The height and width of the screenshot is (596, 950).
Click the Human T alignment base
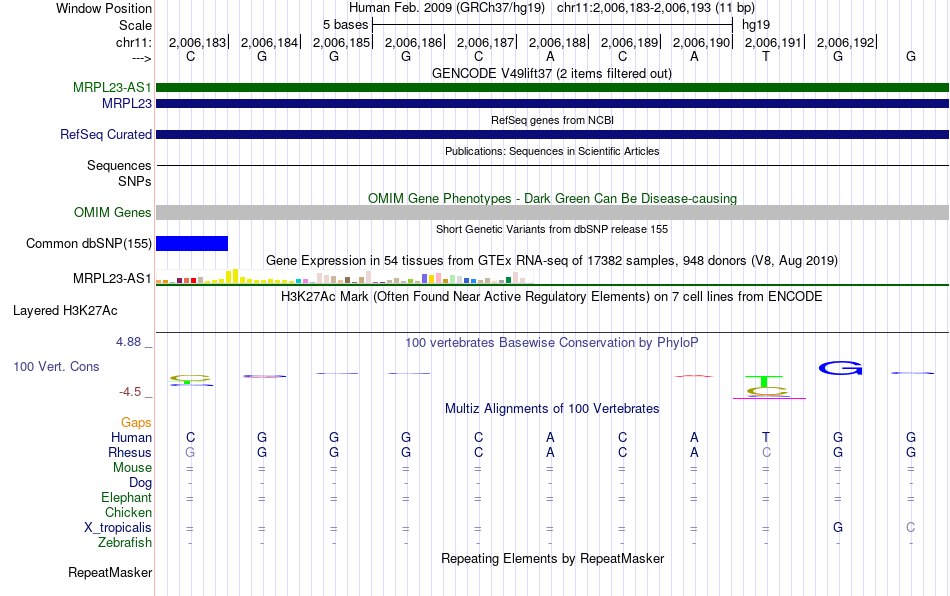click(766, 437)
